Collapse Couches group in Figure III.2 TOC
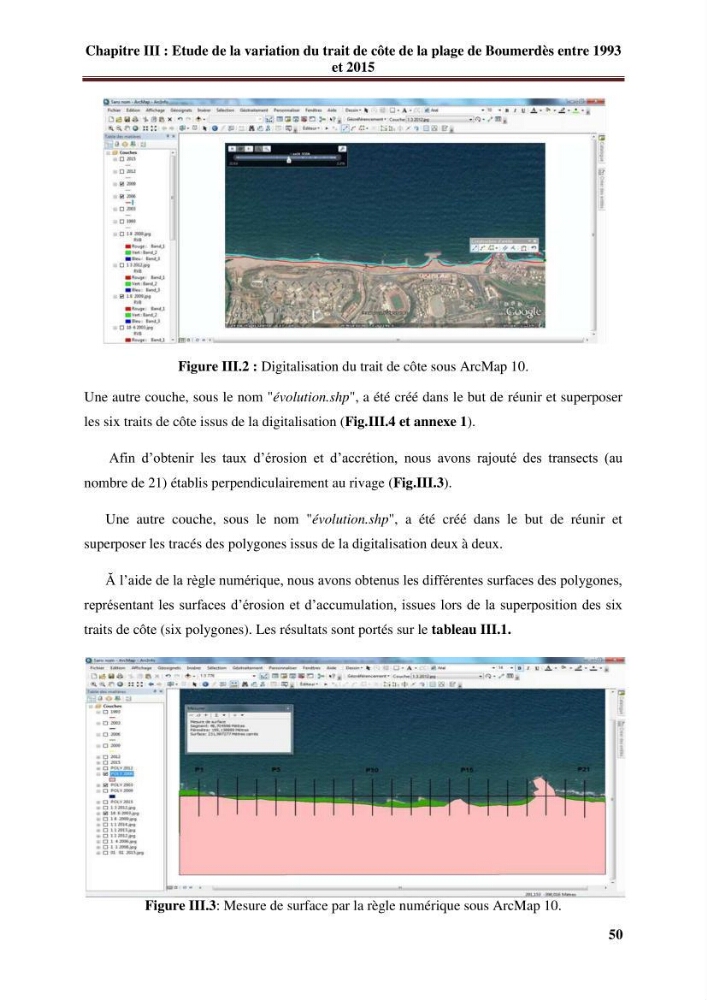The height and width of the screenshot is (1000, 707). (x=108, y=153)
